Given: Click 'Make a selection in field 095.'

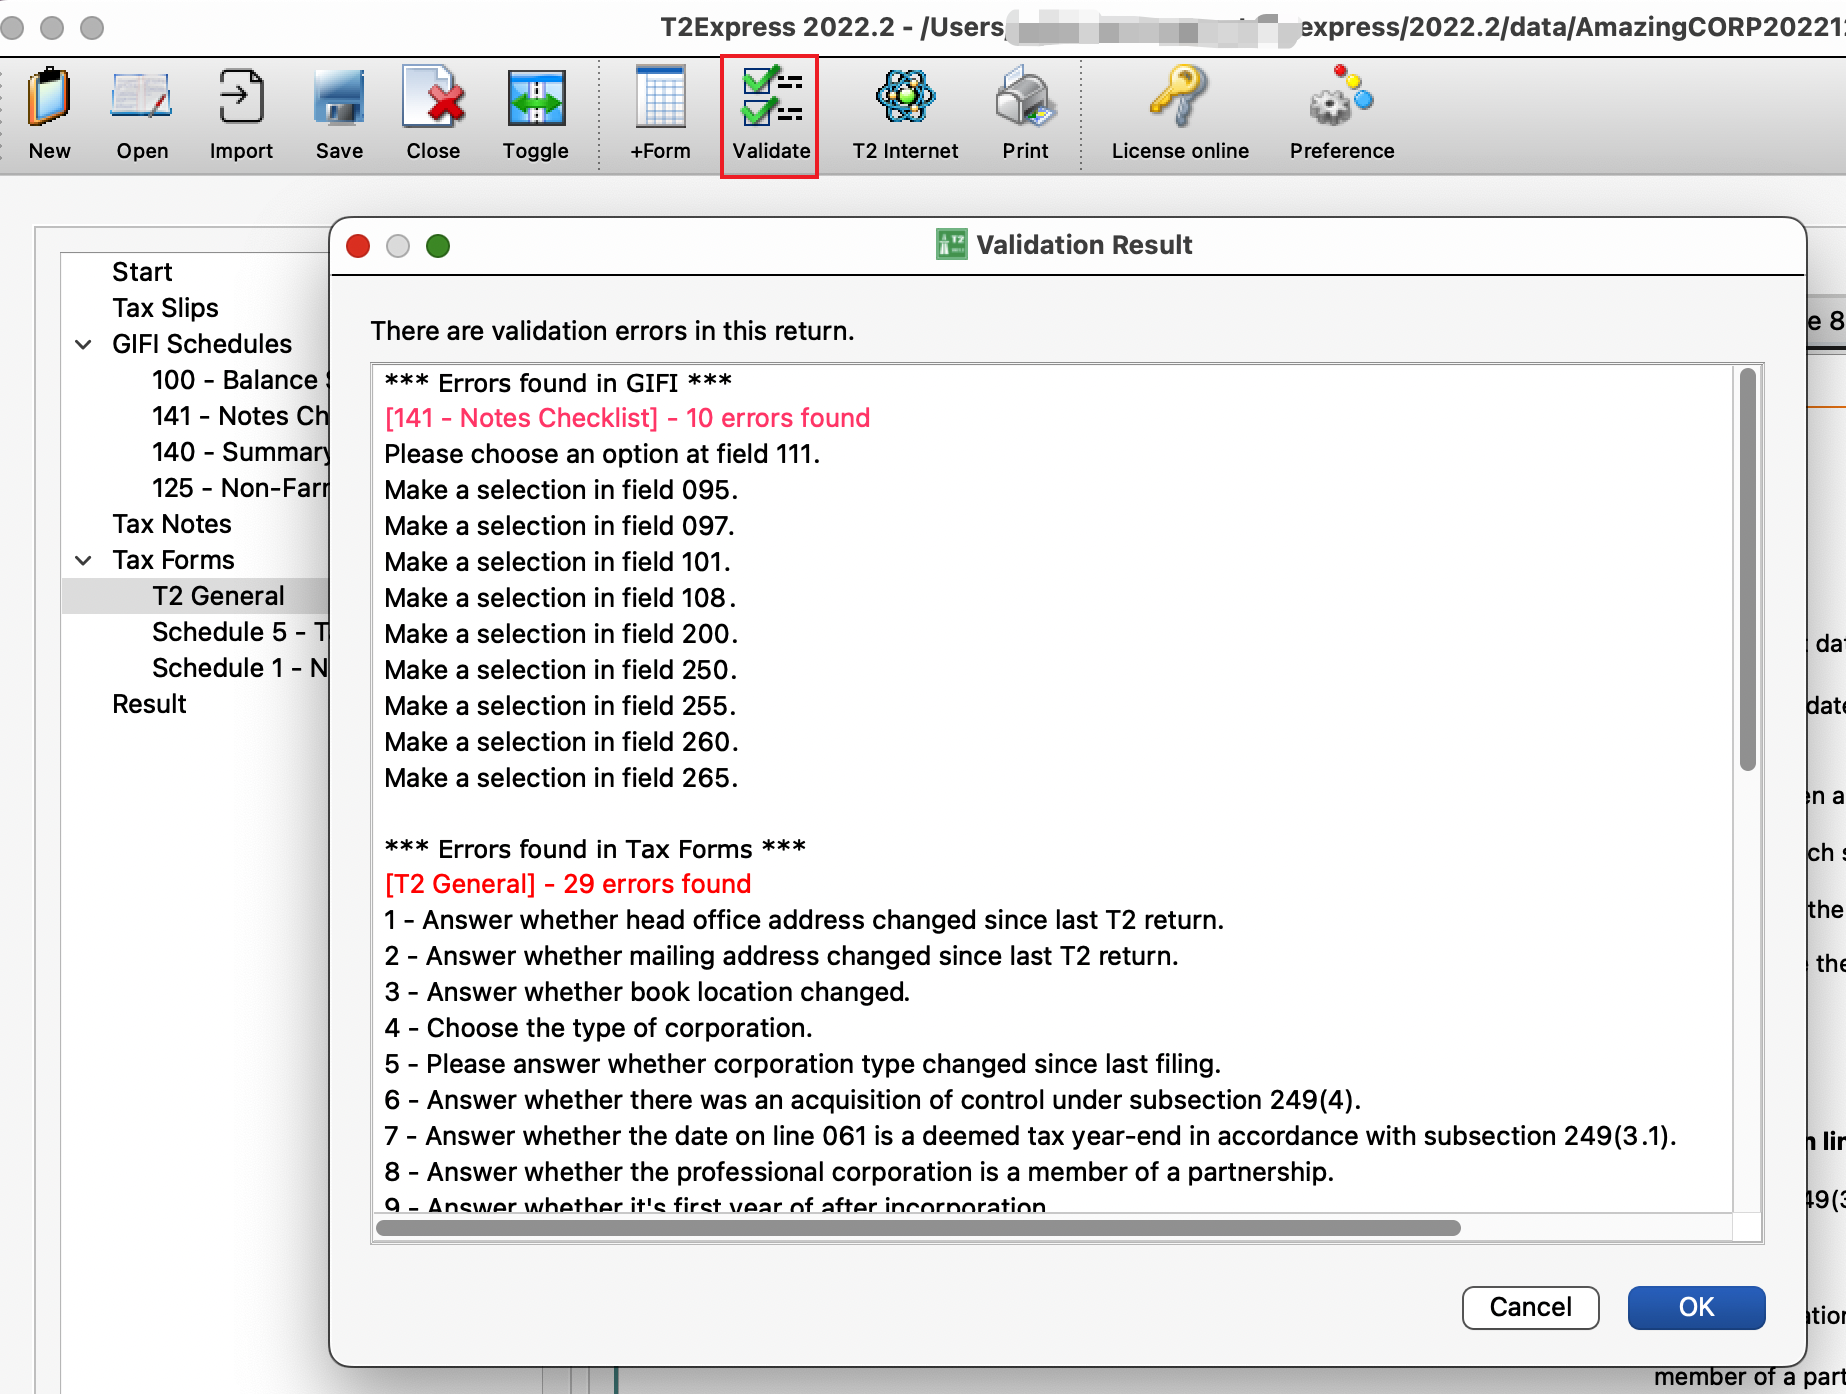Looking at the screenshot, I should (x=561, y=490).
